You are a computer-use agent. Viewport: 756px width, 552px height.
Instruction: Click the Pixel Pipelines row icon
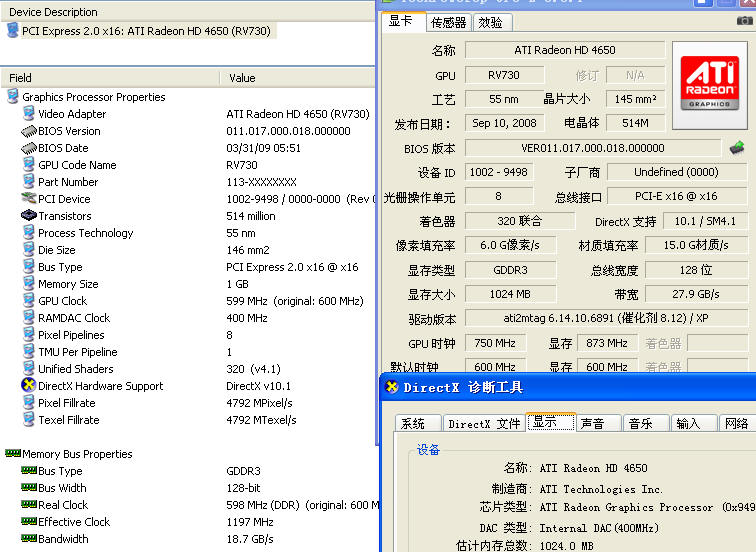(29, 335)
